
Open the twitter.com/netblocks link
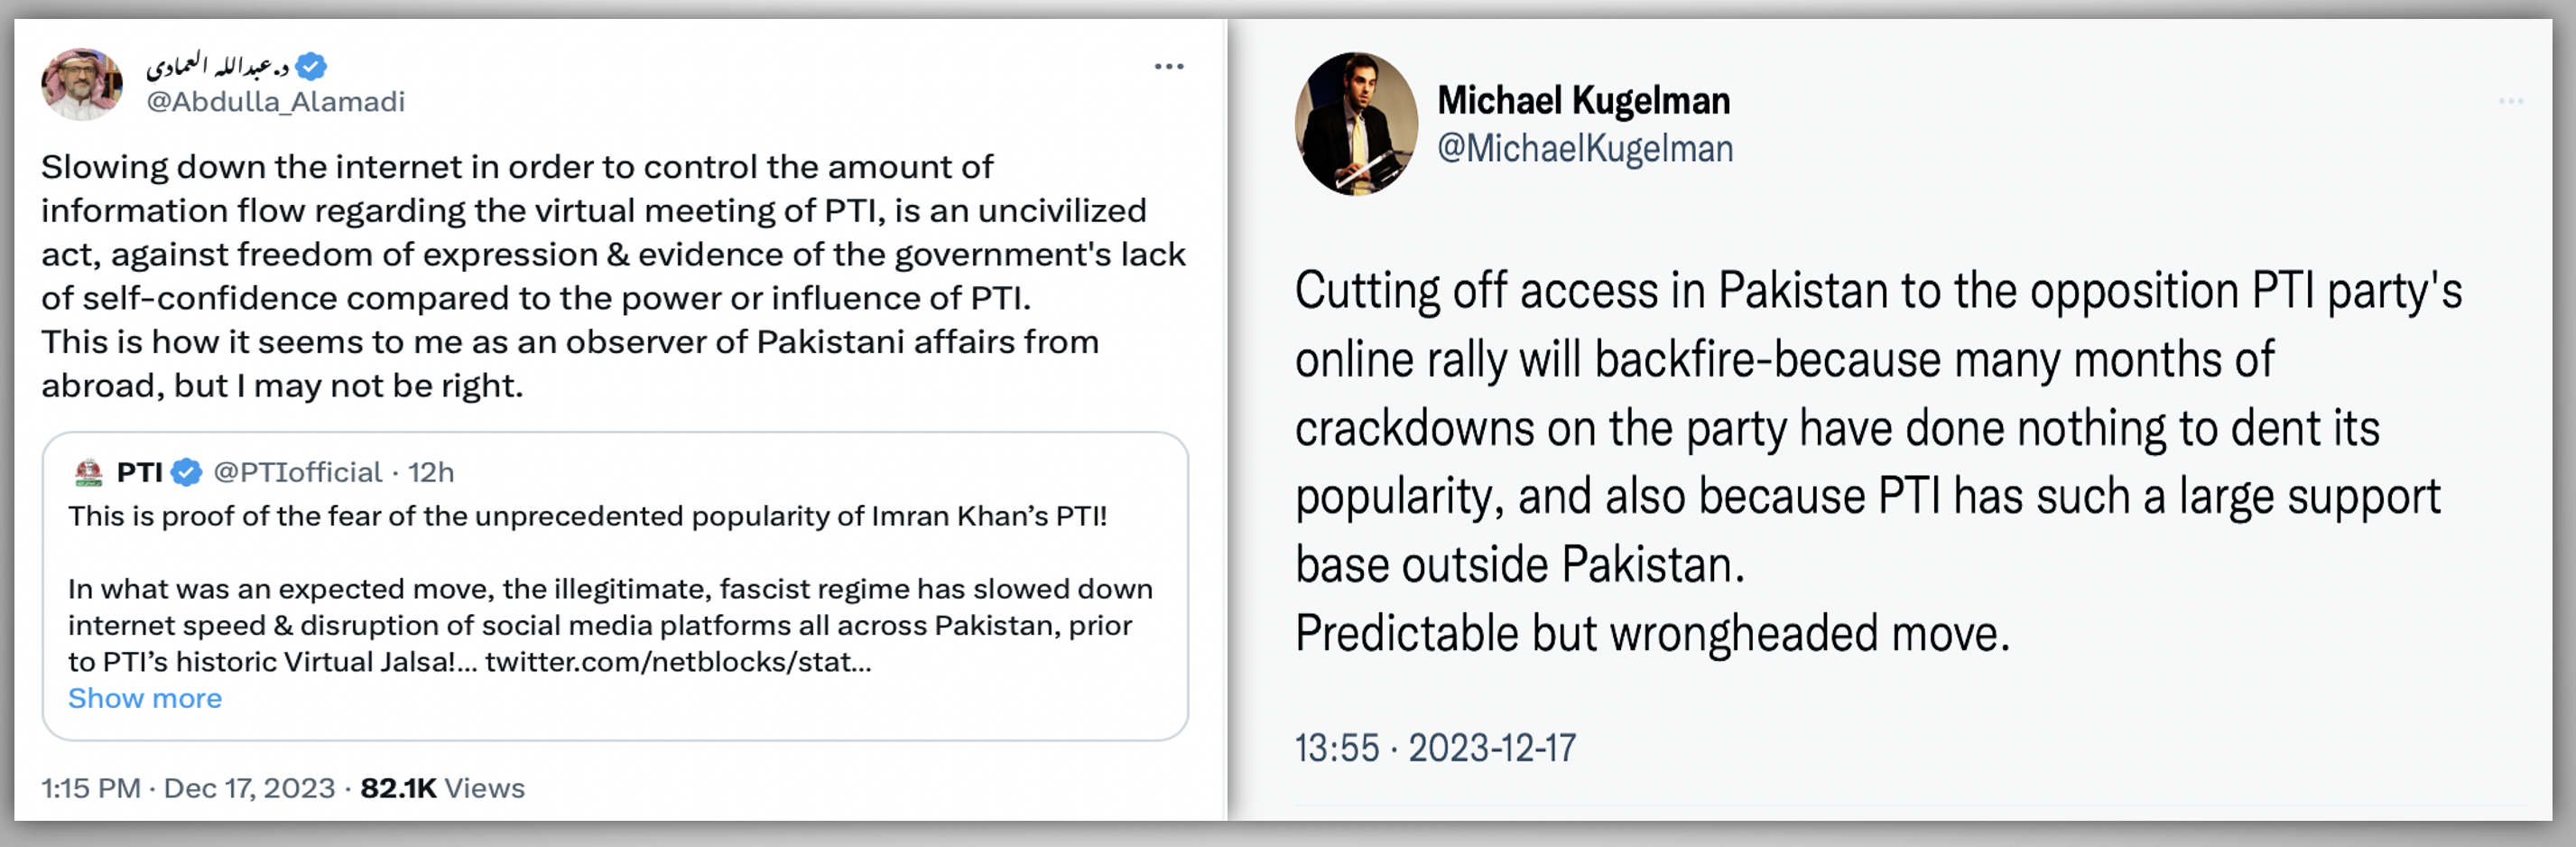pos(678,662)
